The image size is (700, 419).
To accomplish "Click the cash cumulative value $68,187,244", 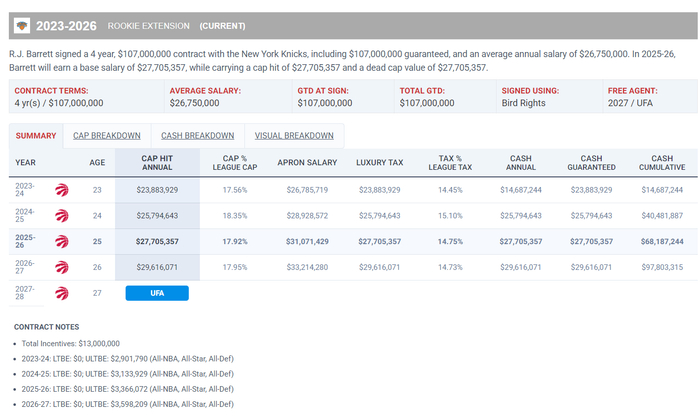I will pos(662,241).
